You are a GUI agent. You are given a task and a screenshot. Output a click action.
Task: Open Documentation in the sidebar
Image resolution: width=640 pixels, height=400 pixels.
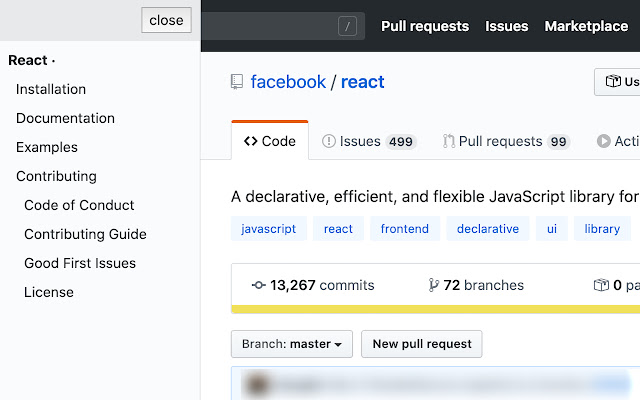pyautogui.click(x=65, y=118)
